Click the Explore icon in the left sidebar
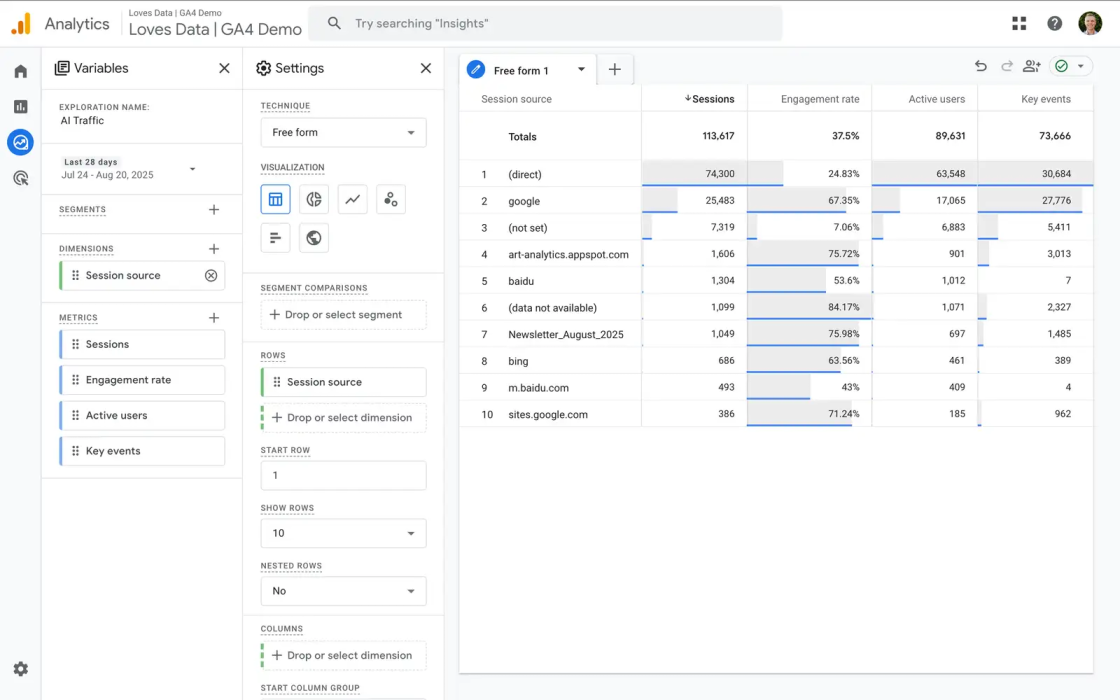Viewport: 1120px width, 700px height. [20, 142]
